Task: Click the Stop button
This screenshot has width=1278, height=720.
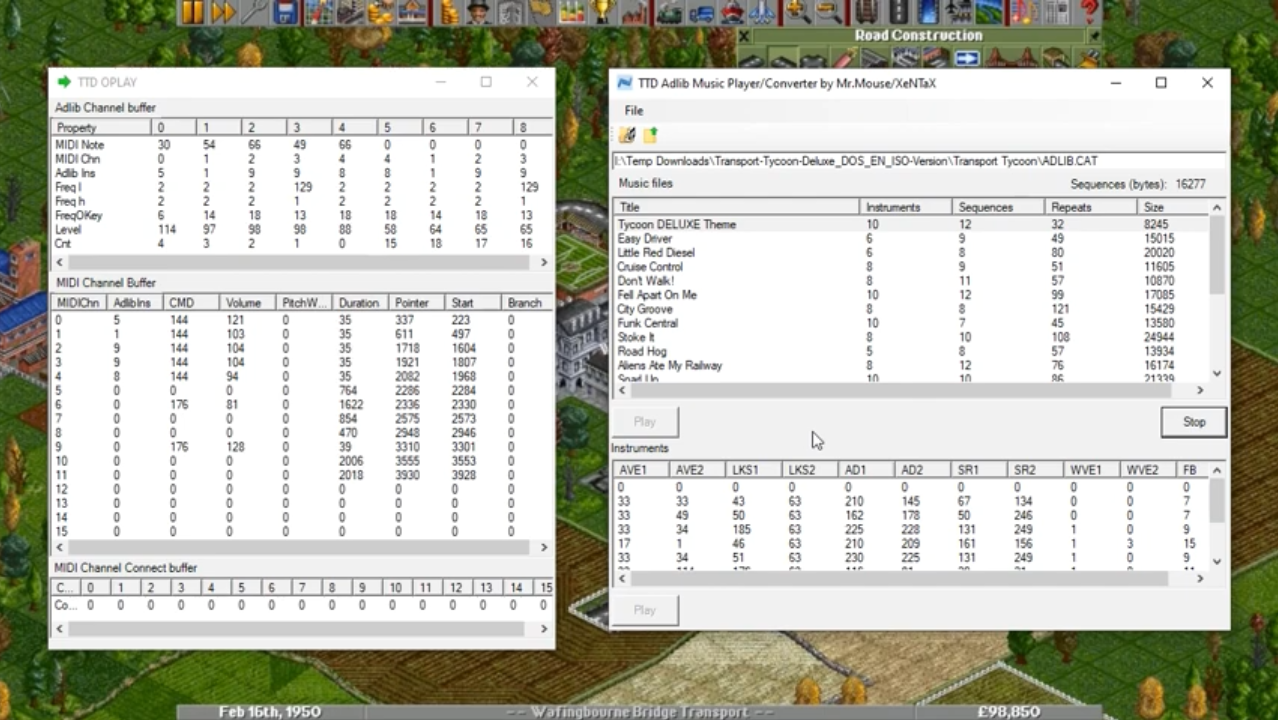Action: pyautogui.click(x=1194, y=422)
